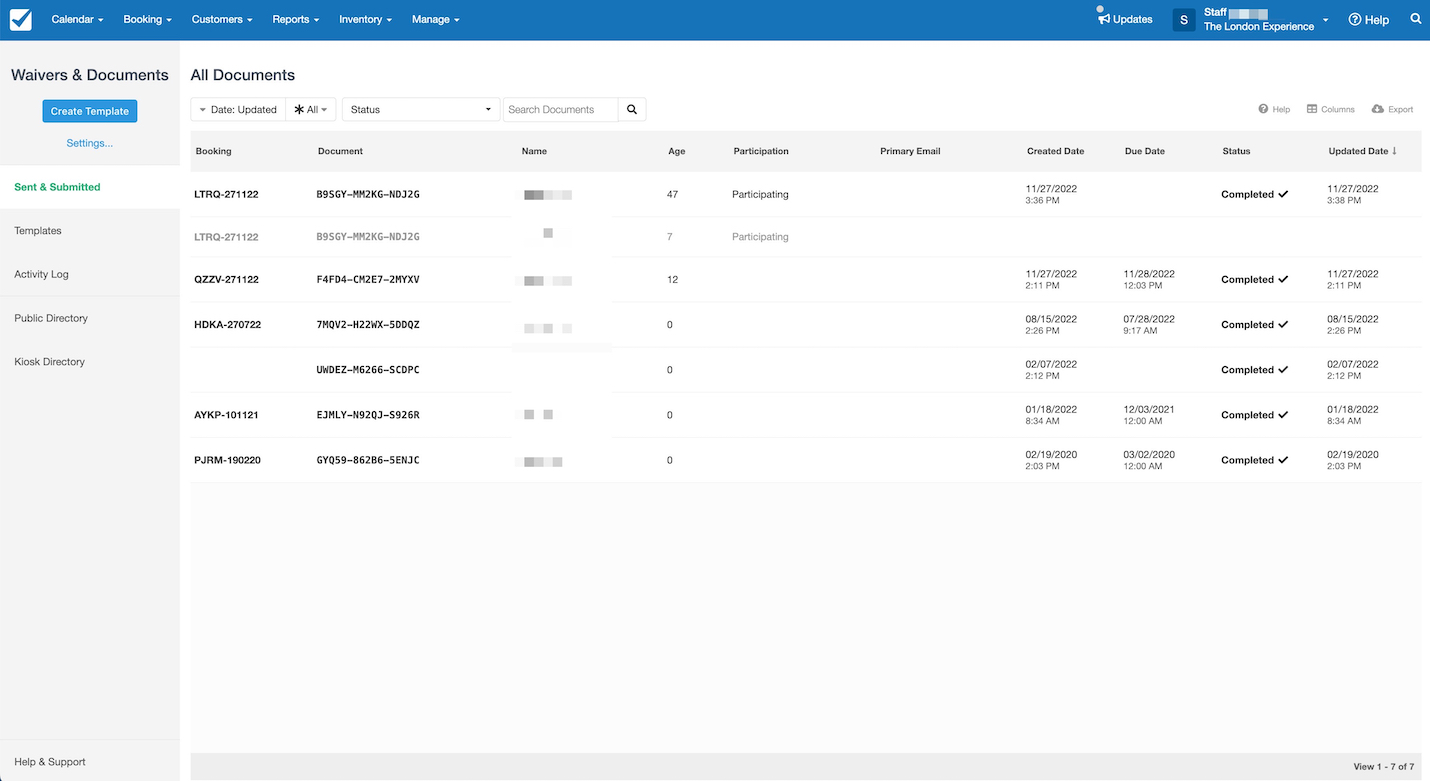Open the Manage menu

point(435,19)
